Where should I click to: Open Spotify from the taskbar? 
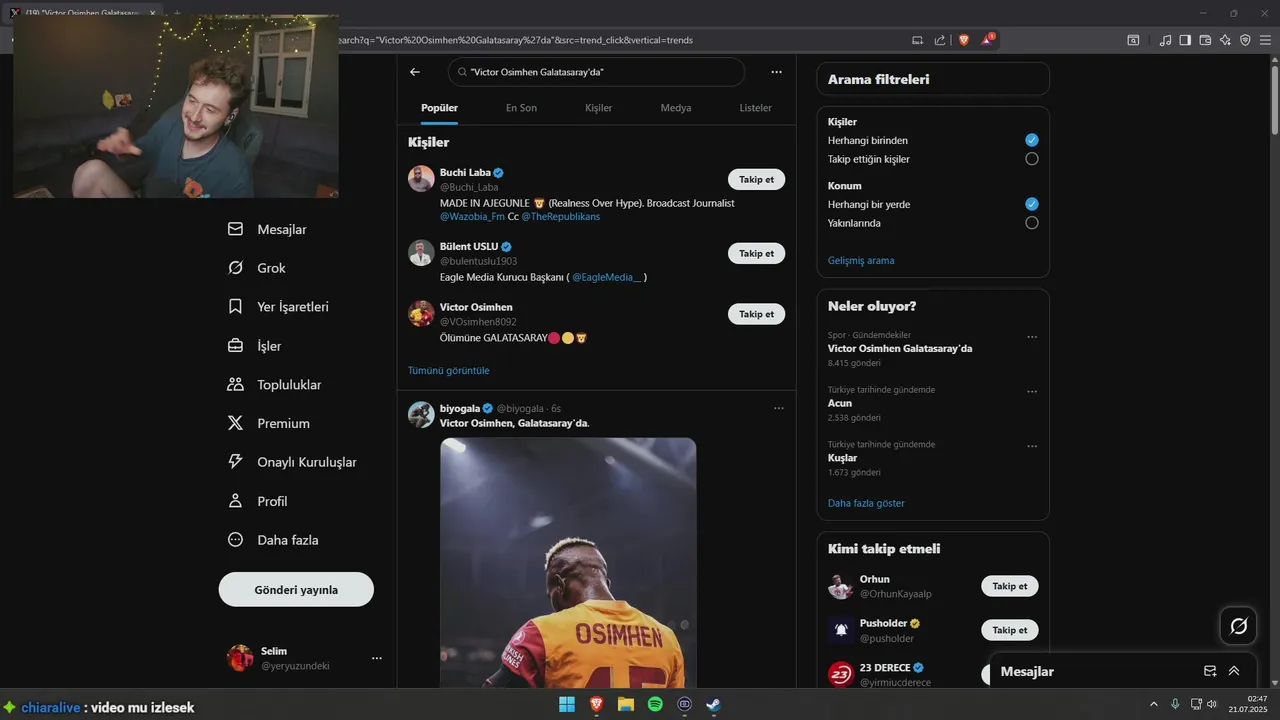655,704
